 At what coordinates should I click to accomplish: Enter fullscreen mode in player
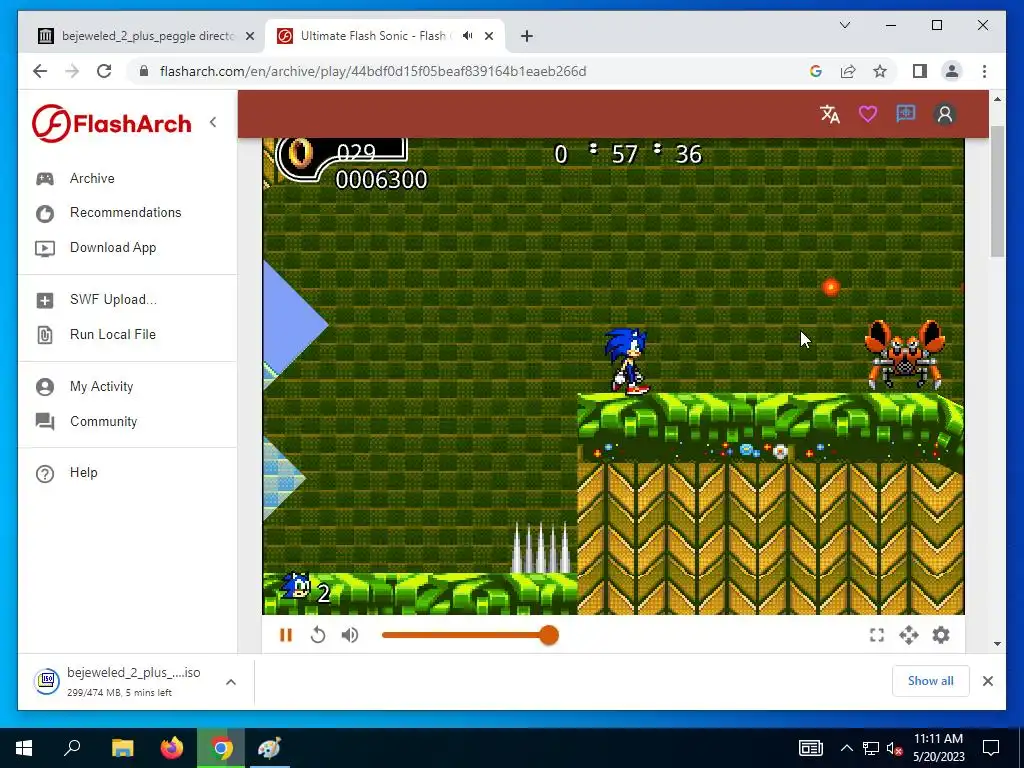tap(877, 635)
